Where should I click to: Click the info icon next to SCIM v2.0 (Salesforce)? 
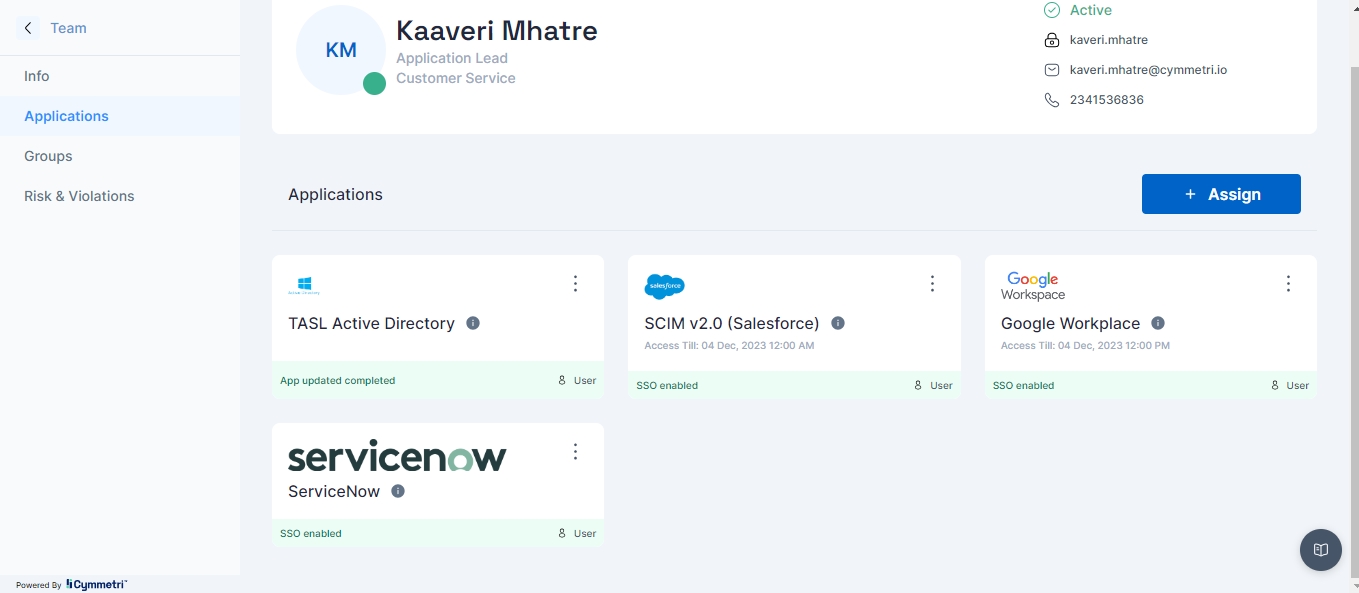838,323
